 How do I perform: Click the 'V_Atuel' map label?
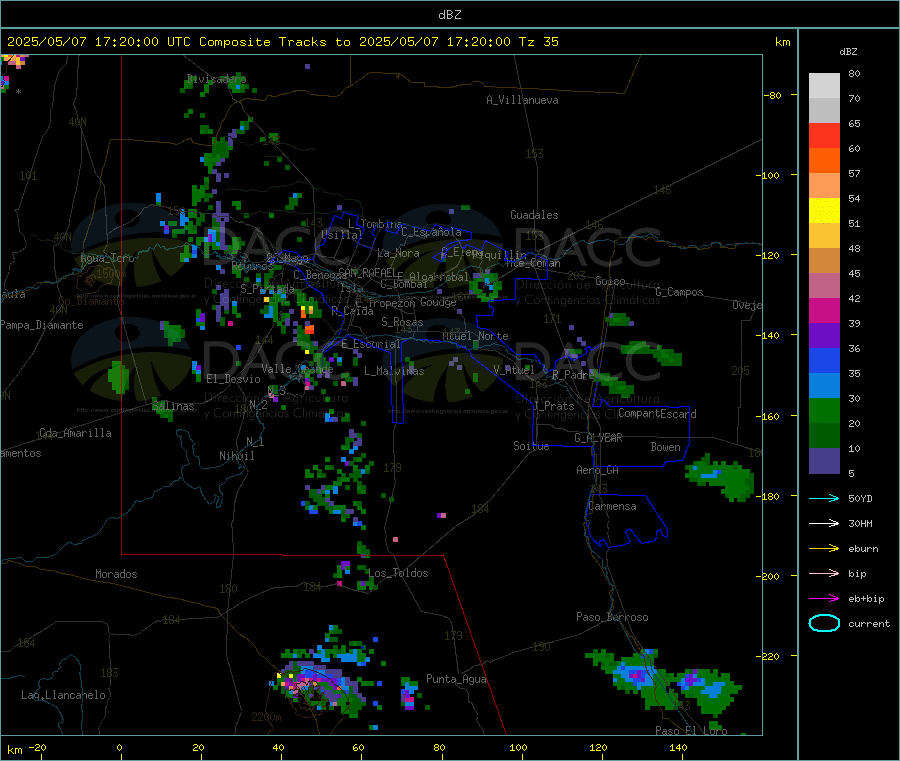pyautogui.click(x=514, y=370)
